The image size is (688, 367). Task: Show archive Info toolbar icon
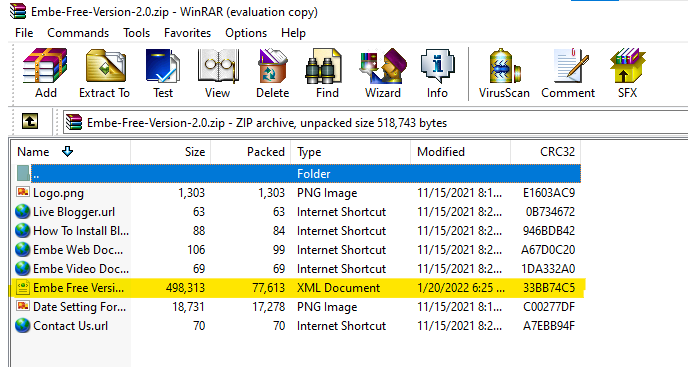[x=437, y=66]
